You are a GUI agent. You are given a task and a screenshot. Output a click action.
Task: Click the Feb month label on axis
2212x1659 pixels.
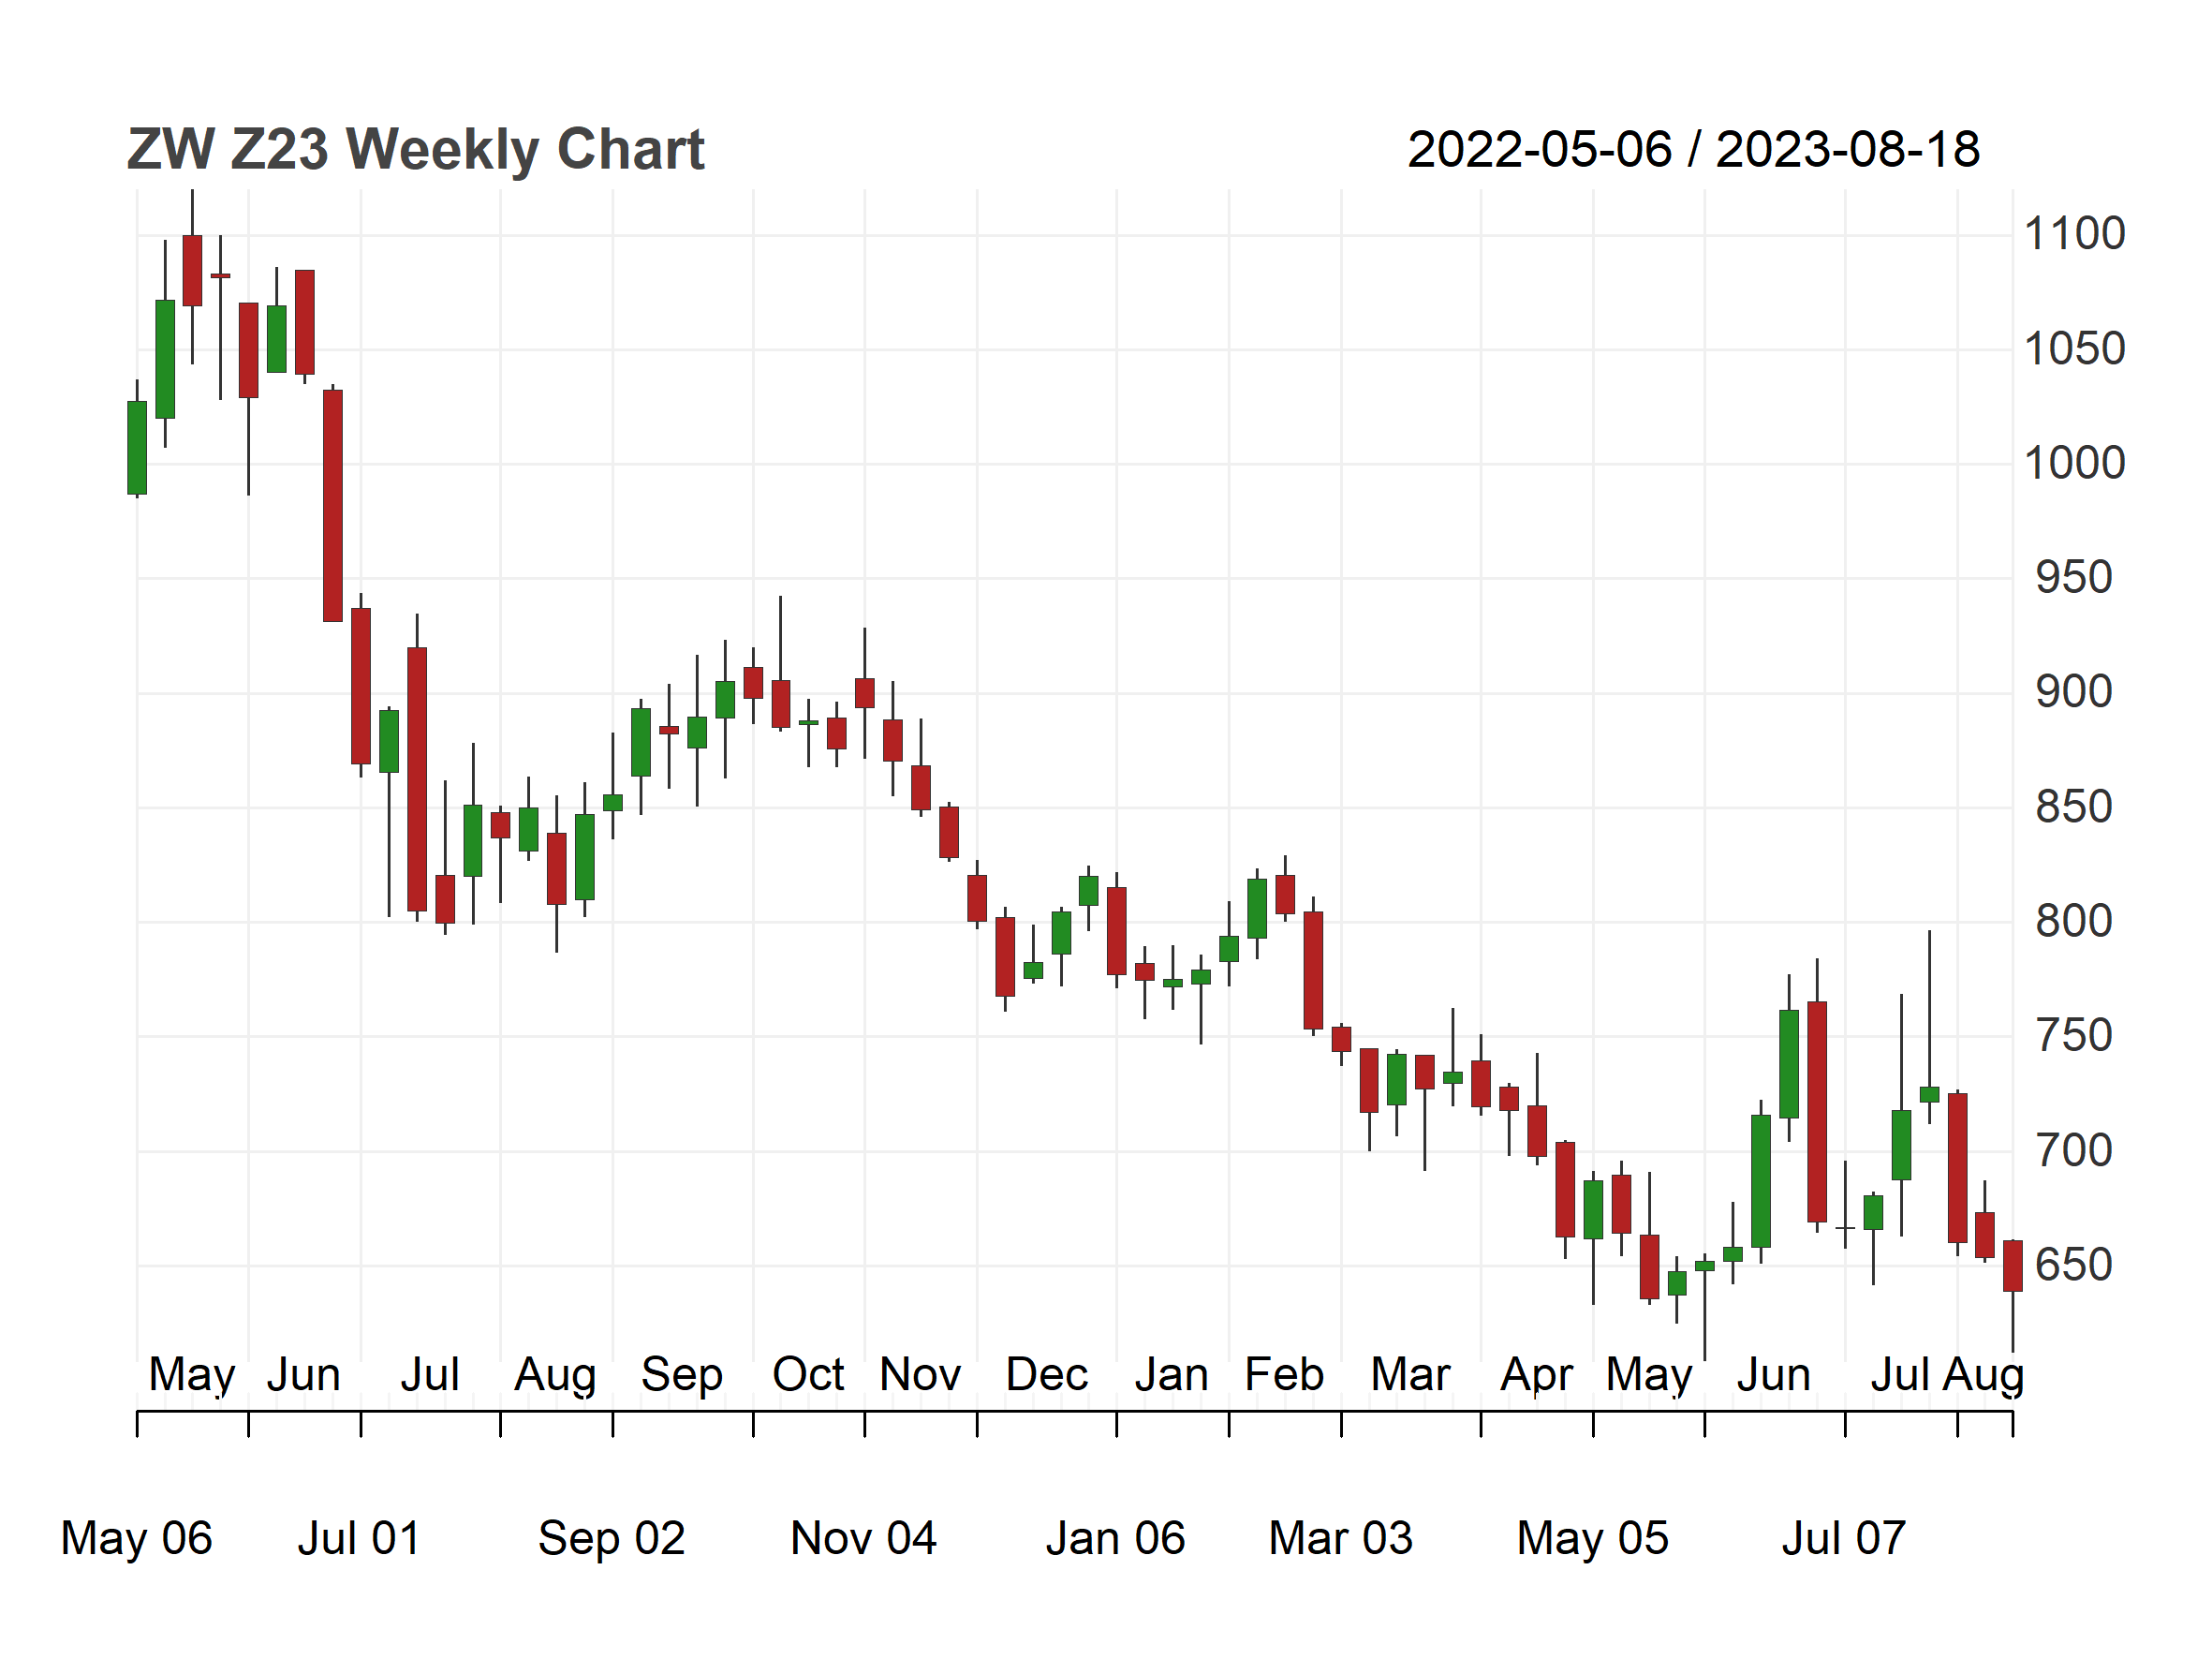click(1284, 1375)
